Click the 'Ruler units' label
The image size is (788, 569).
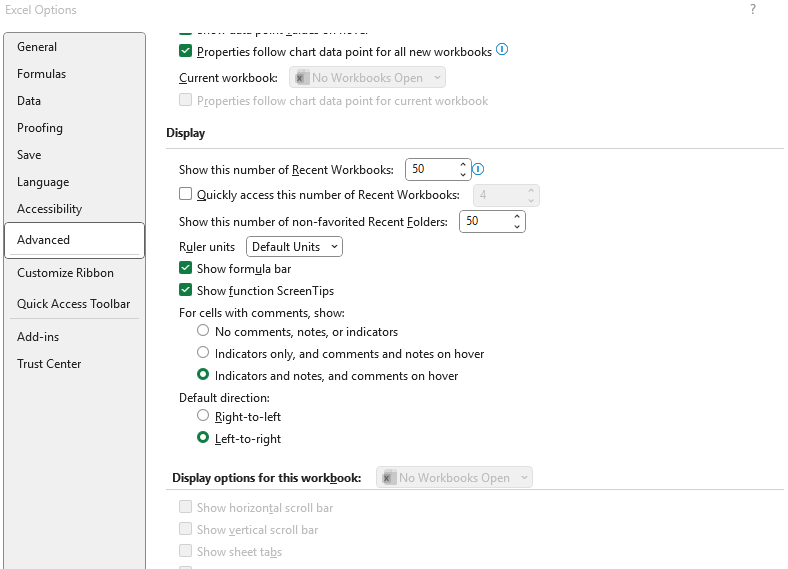207,247
